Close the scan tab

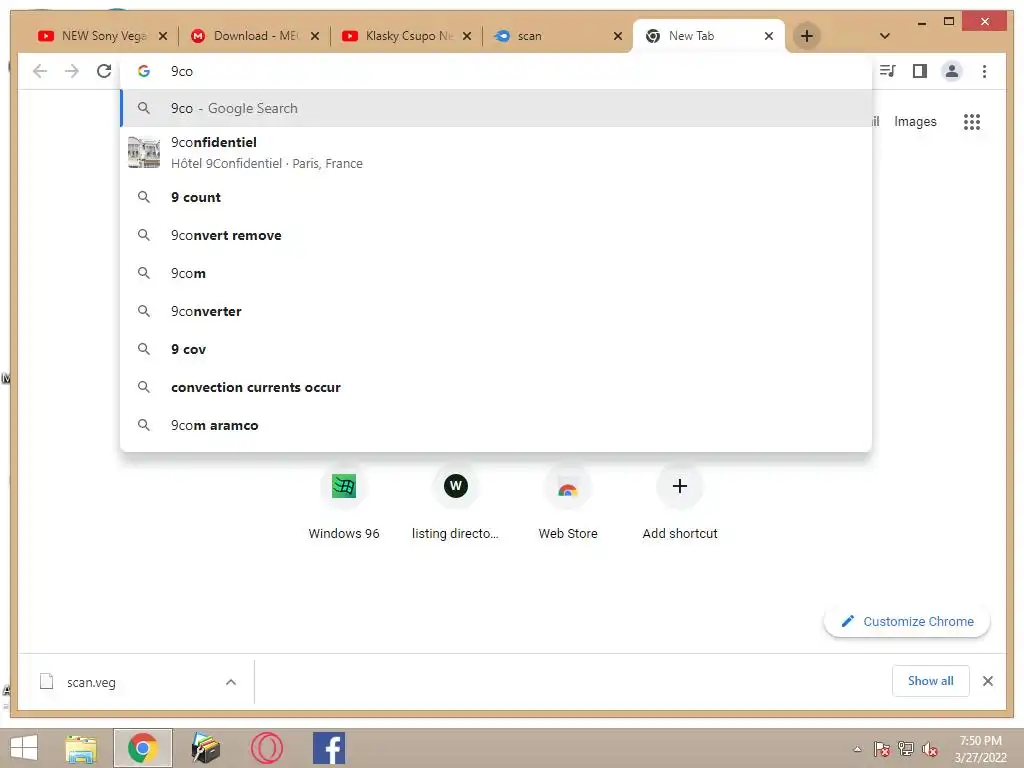pyautogui.click(x=618, y=37)
